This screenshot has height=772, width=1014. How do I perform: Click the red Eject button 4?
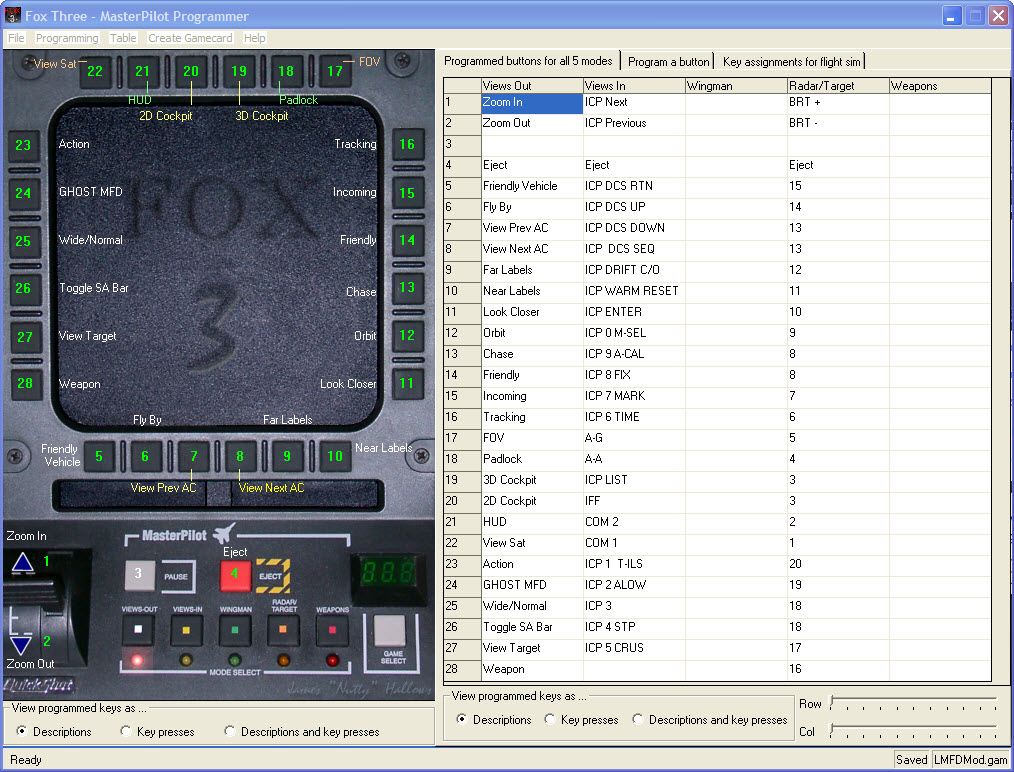235,574
